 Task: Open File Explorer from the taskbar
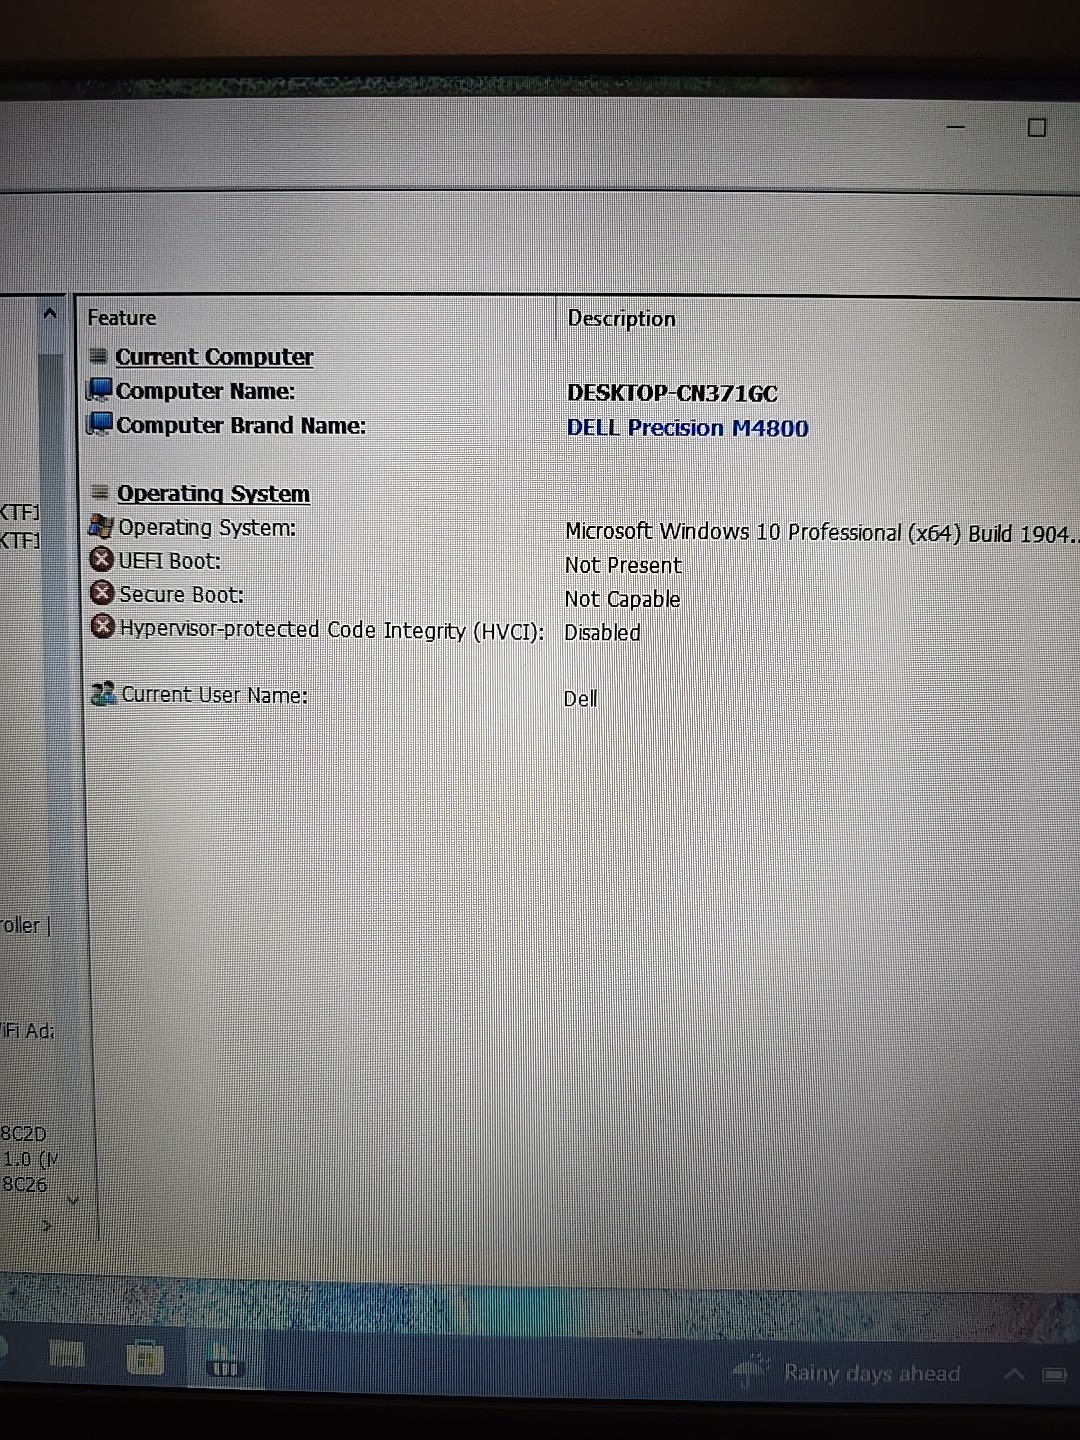(x=67, y=1356)
